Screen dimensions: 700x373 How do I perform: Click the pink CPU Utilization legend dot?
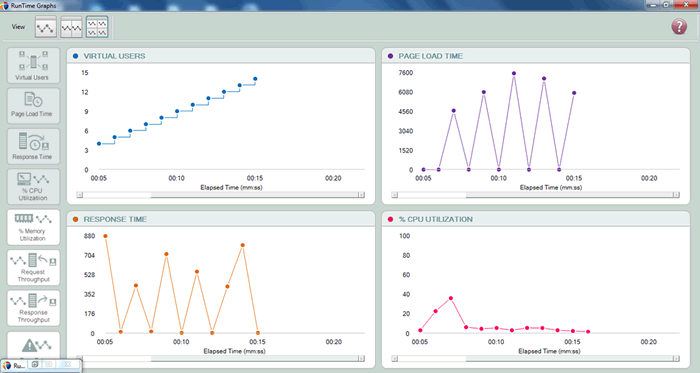coord(391,220)
